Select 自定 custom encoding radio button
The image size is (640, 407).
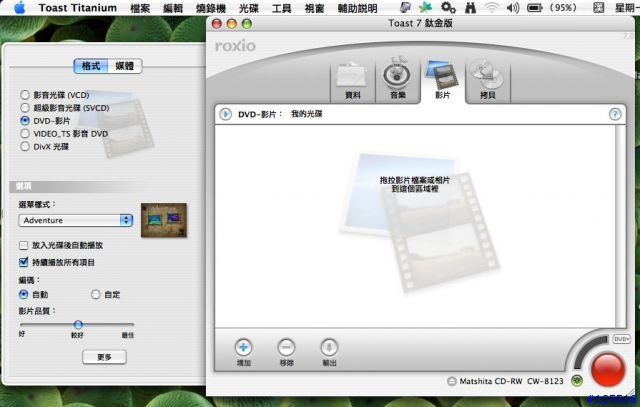point(96,294)
